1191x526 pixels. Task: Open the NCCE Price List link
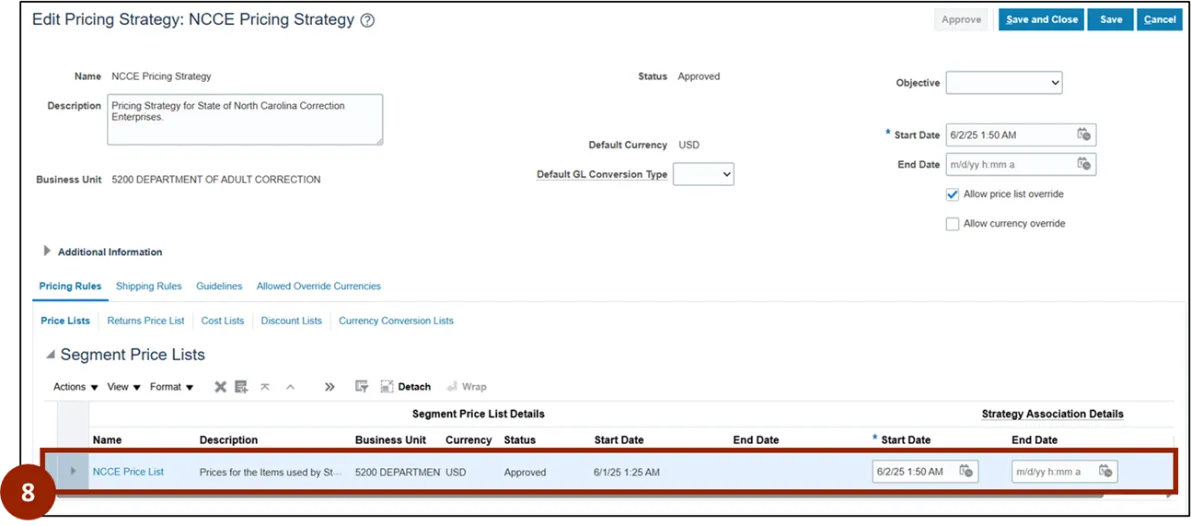coord(128,472)
